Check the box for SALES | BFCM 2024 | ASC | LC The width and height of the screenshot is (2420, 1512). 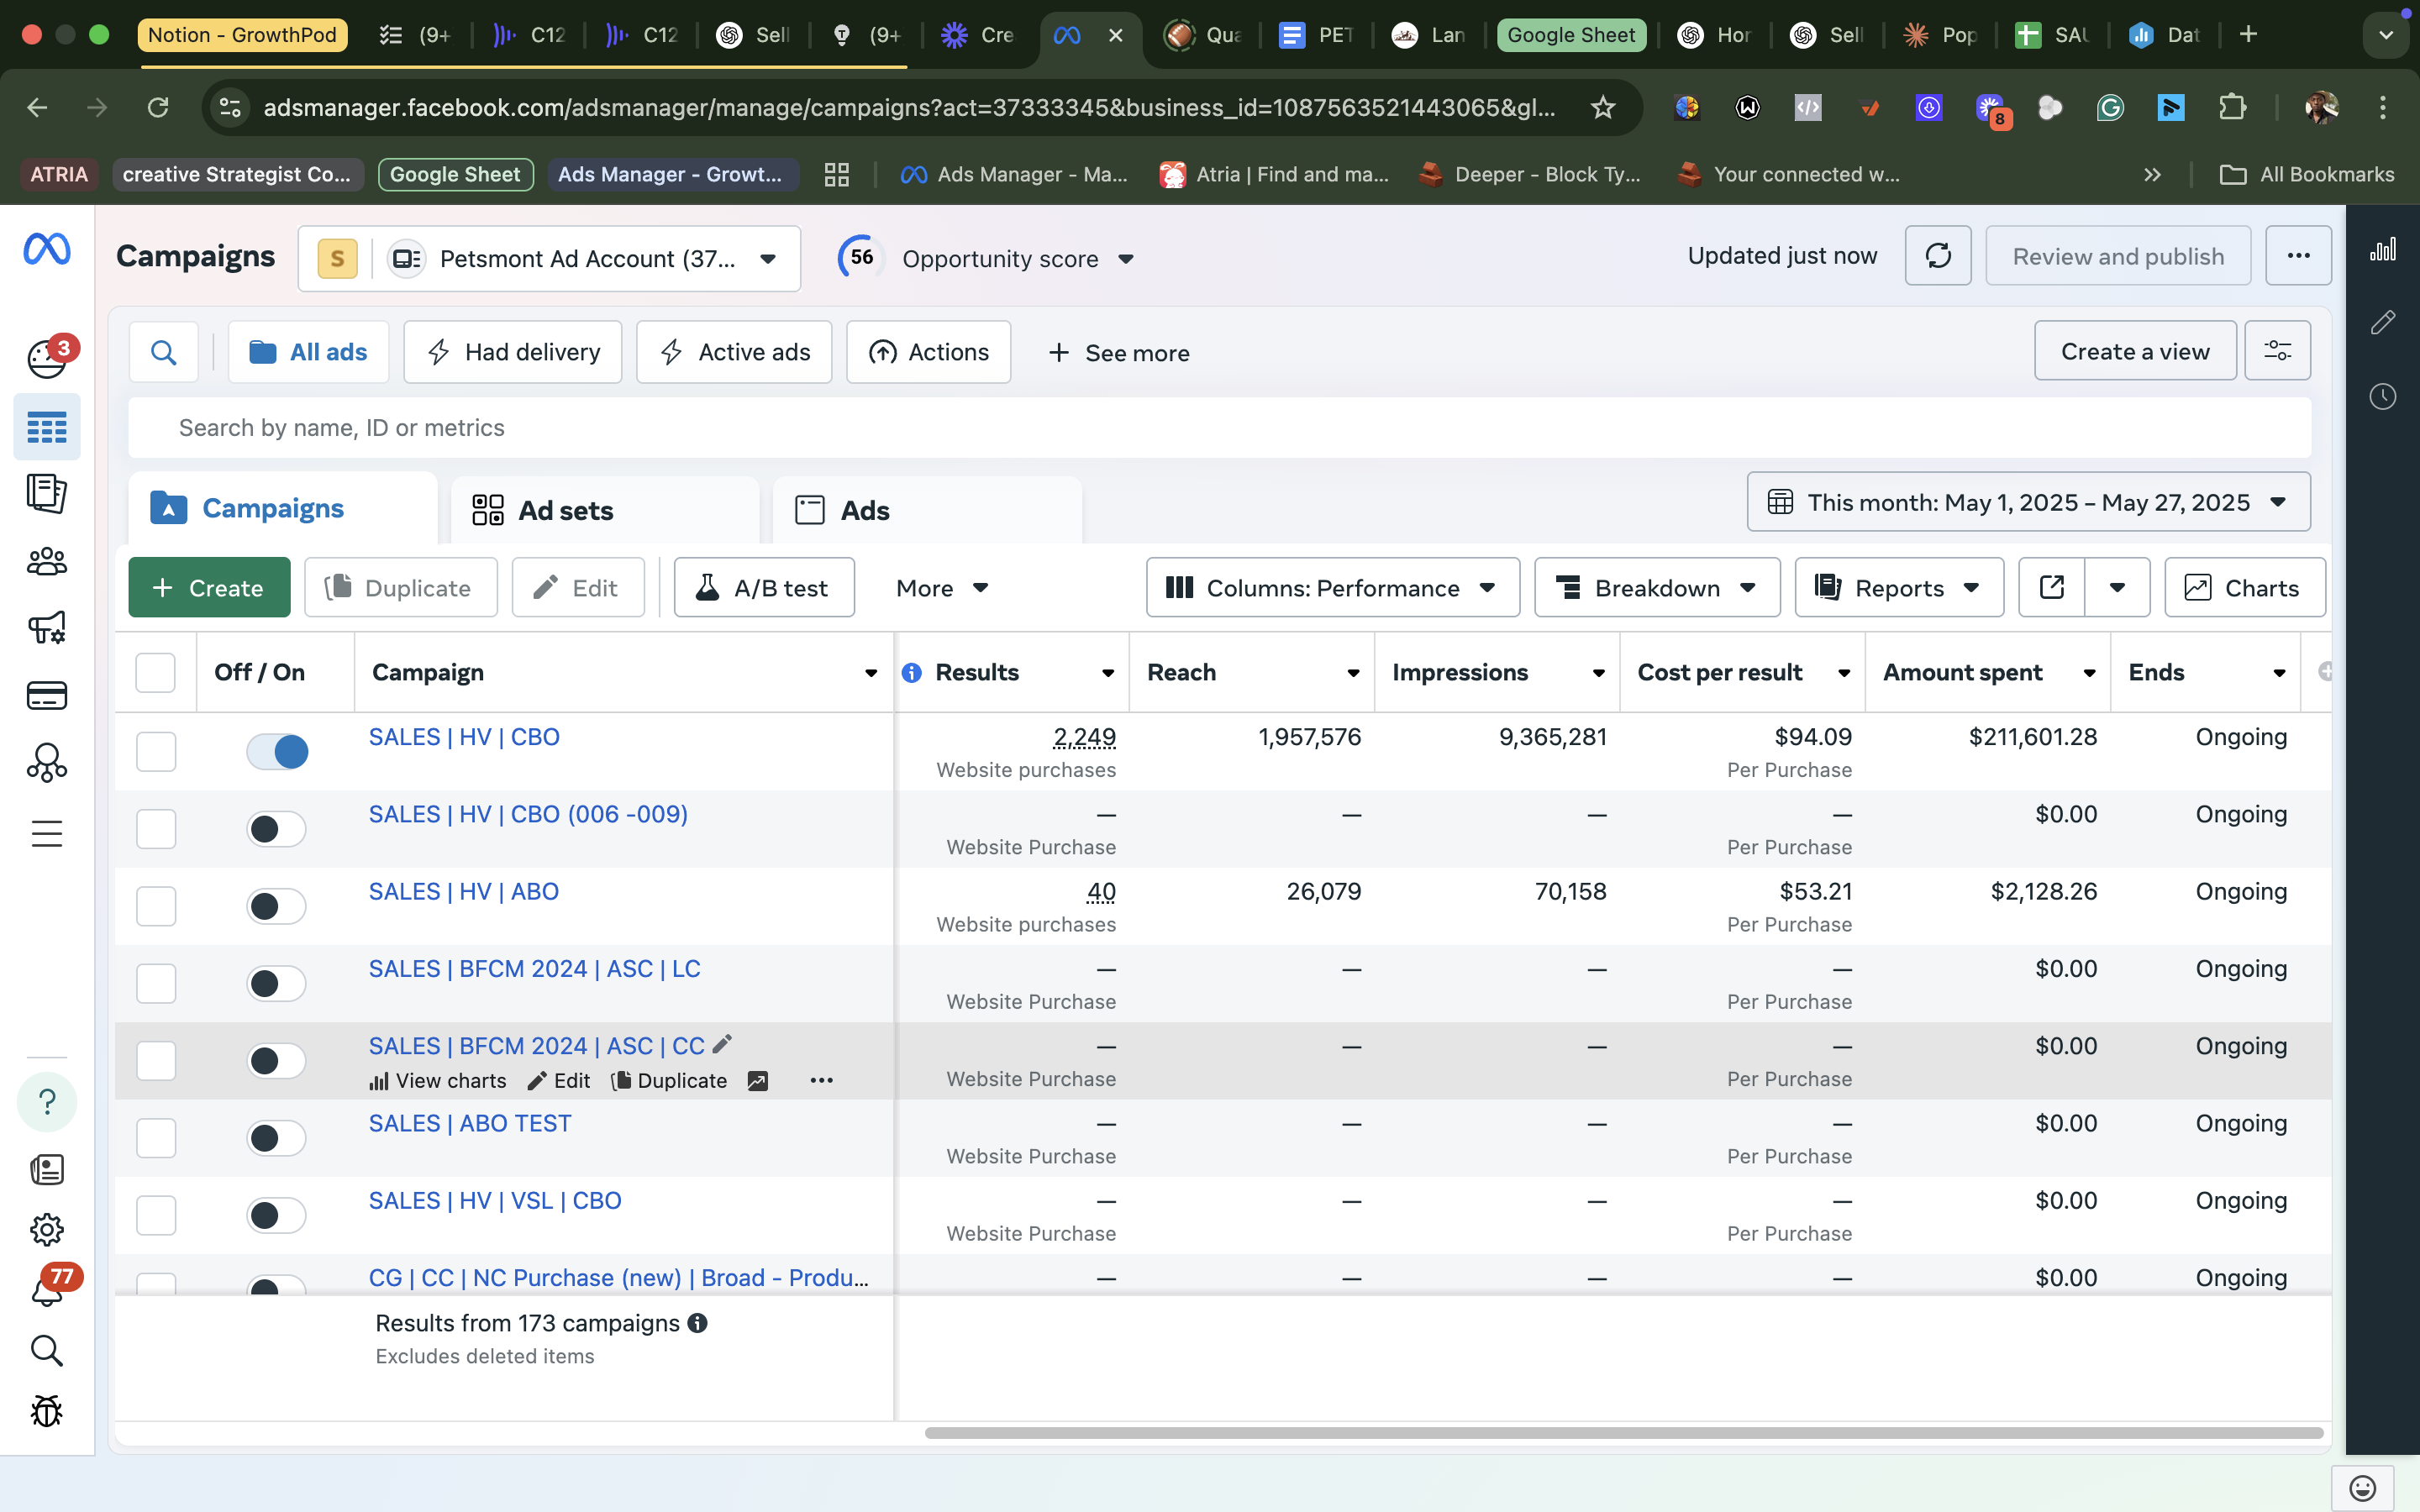(x=156, y=983)
